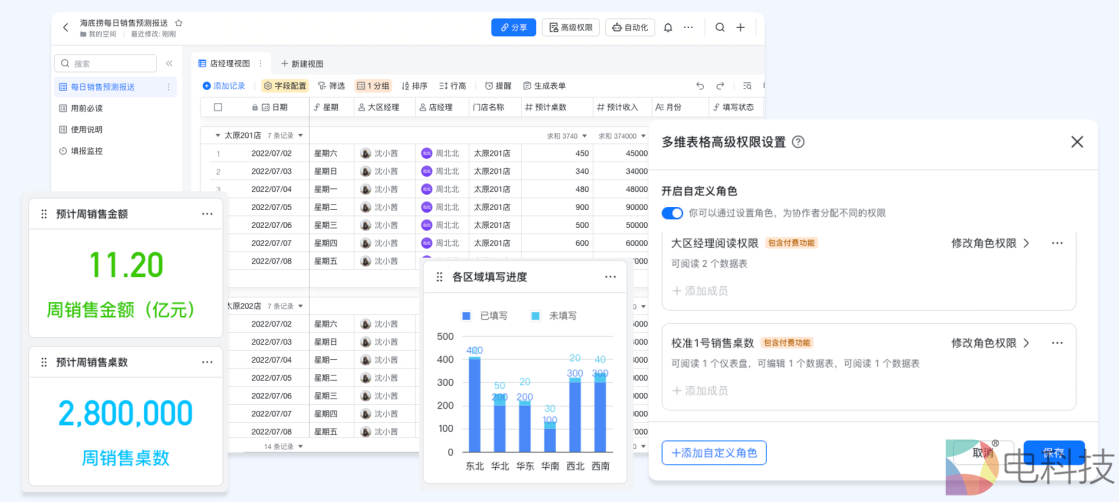Screen dimensions: 1119x502
Task: Open 1 分组 grouping option
Action: (373, 86)
